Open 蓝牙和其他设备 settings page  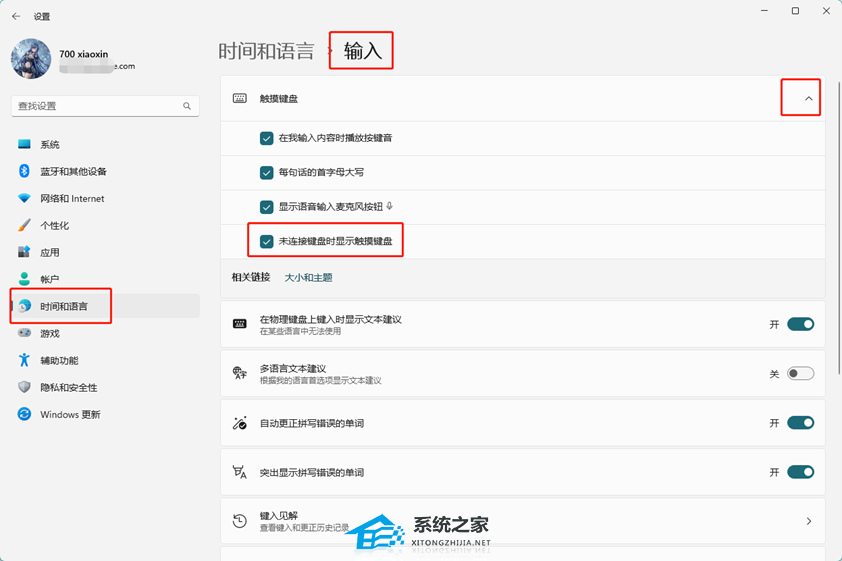pos(105,171)
